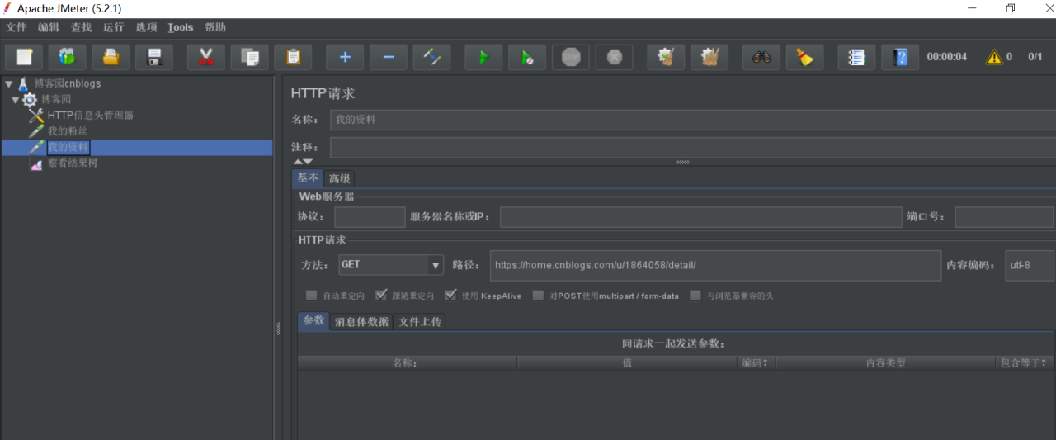The width and height of the screenshot is (1056, 440).
Task: Click the 路径 path URL field
Action: (x=715, y=265)
